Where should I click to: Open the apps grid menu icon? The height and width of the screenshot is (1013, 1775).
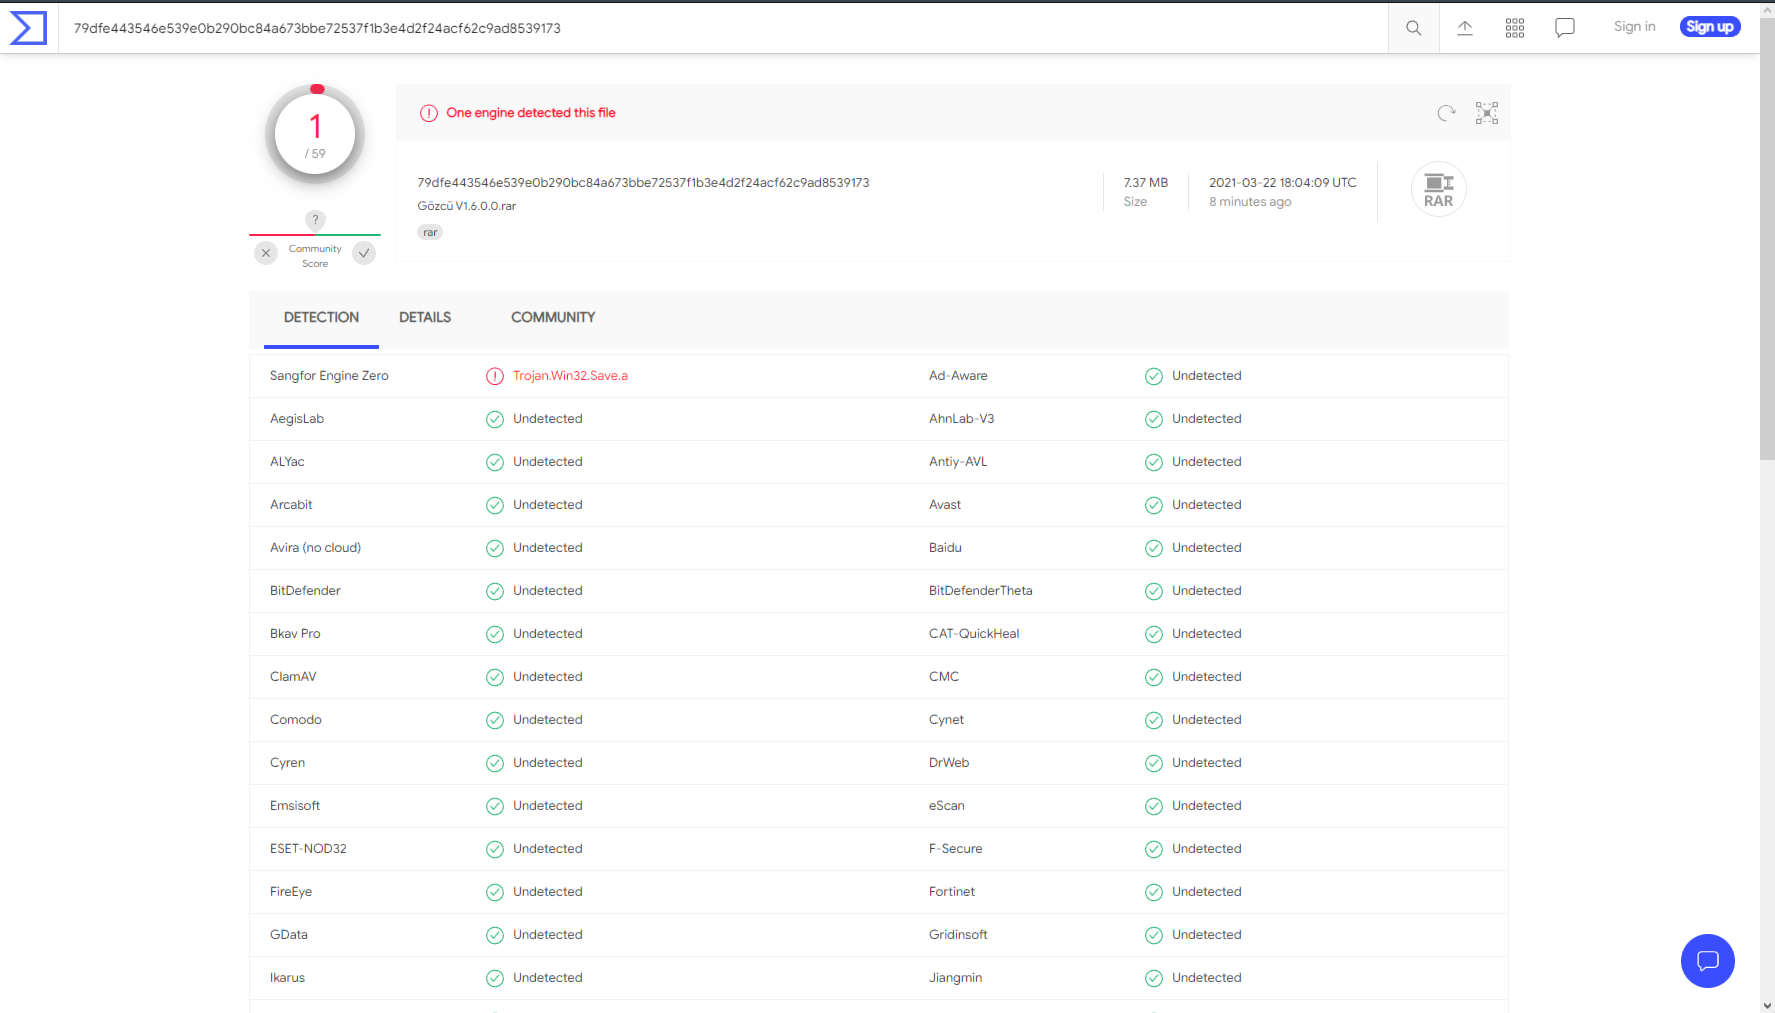pos(1515,28)
